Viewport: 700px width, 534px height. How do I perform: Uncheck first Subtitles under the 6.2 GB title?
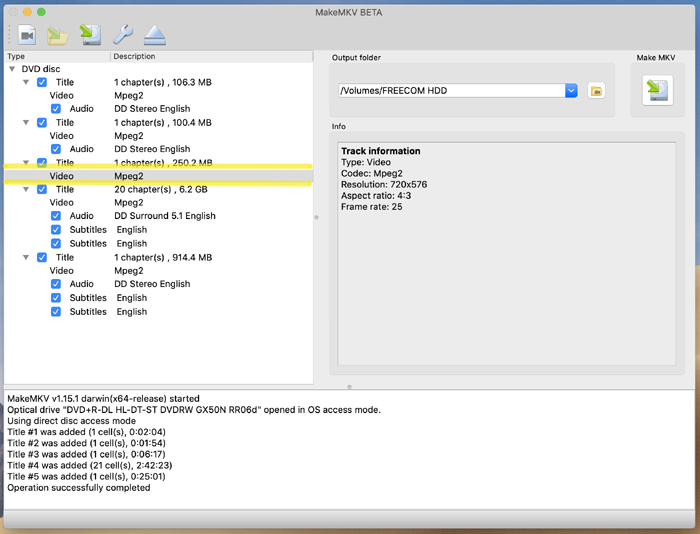[56, 229]
